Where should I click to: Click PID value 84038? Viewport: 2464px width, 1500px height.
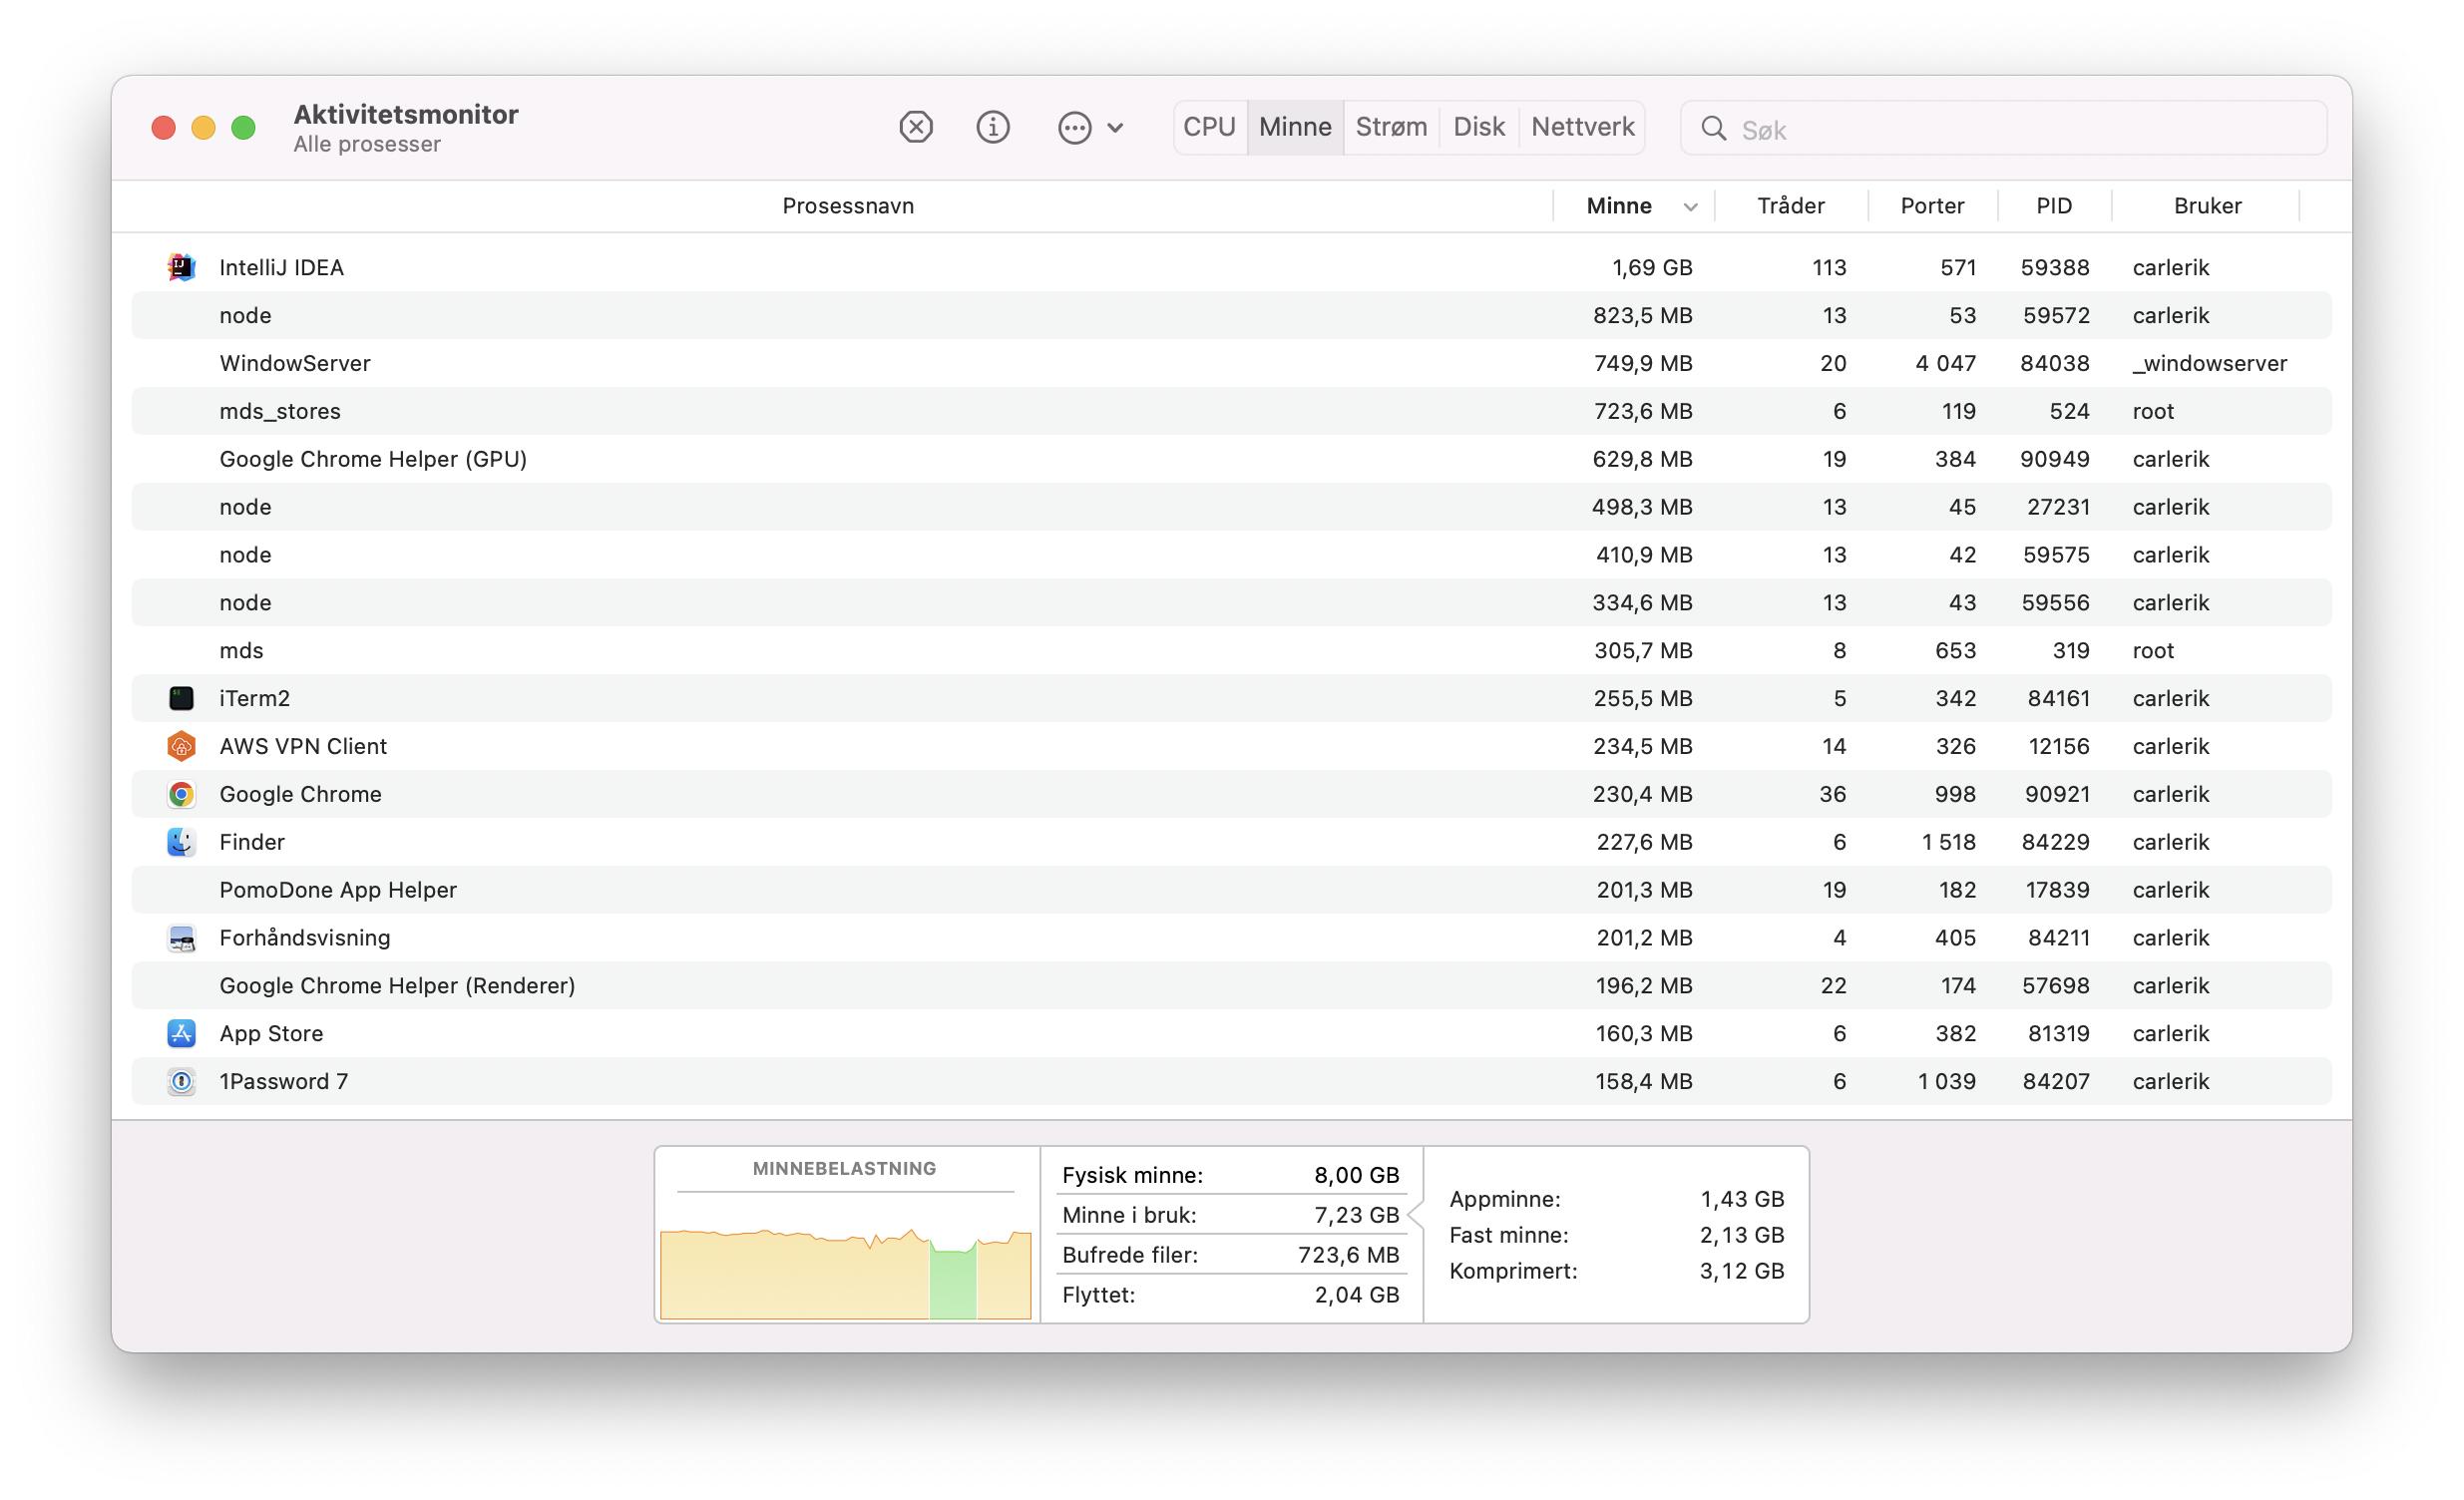pos(2054,363)
